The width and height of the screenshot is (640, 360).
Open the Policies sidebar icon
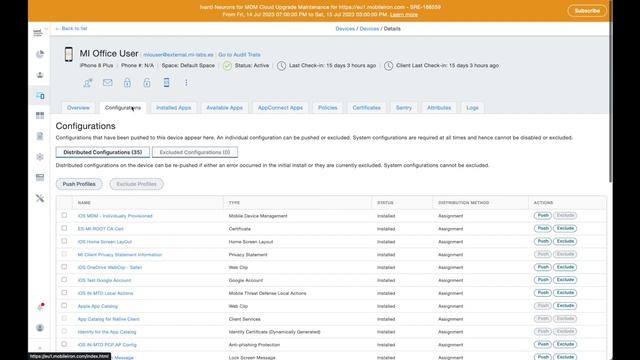tap(40, 178)
